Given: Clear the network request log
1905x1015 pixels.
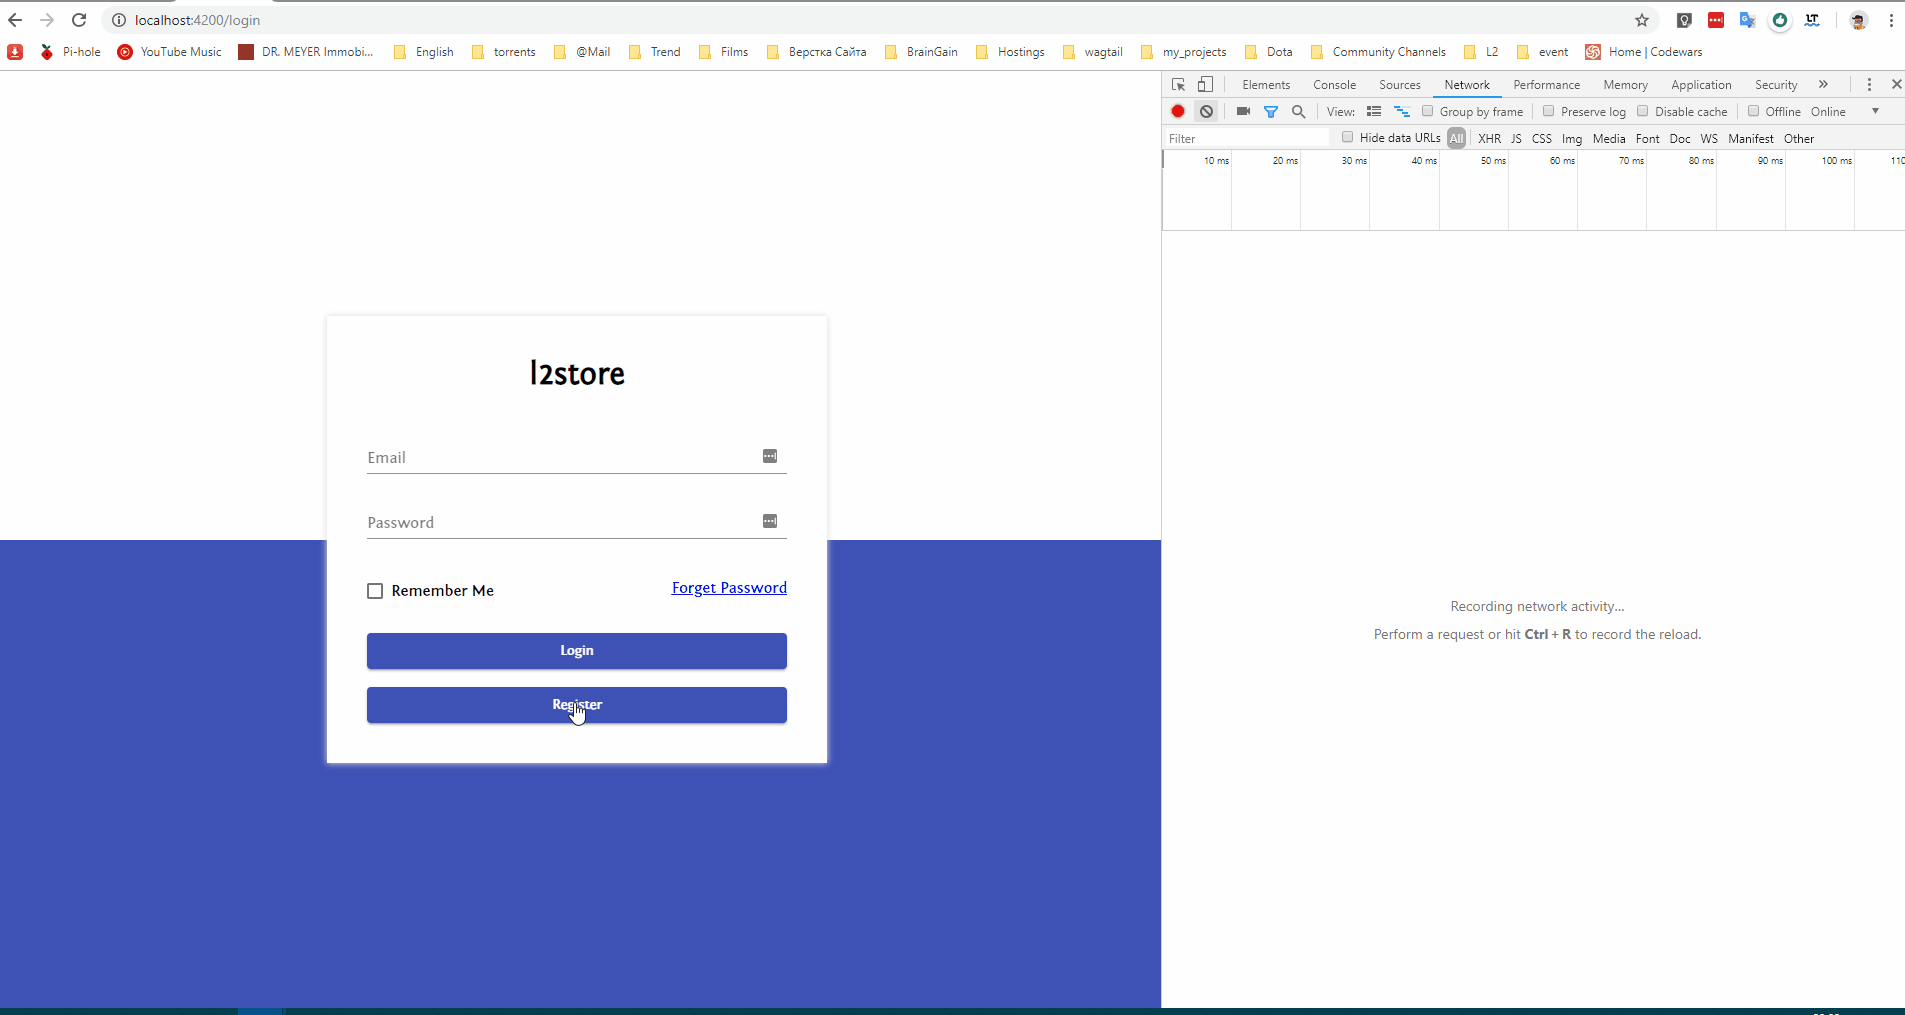Looking at the screenshot, I should point(1207,111).
